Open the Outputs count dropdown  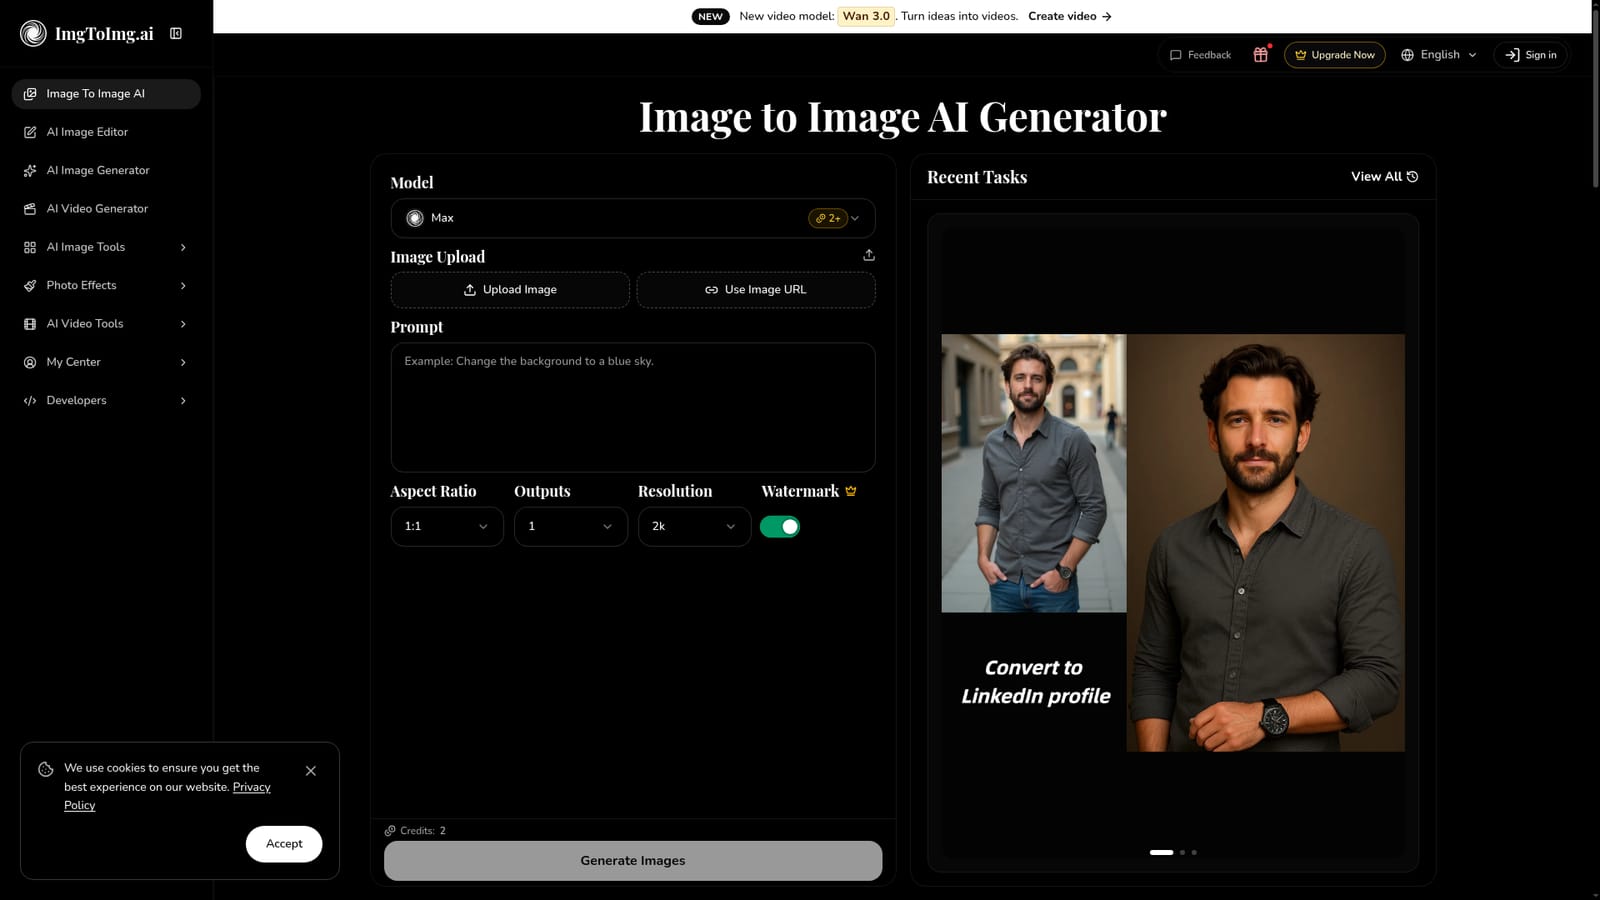click(x=571, y=527)
